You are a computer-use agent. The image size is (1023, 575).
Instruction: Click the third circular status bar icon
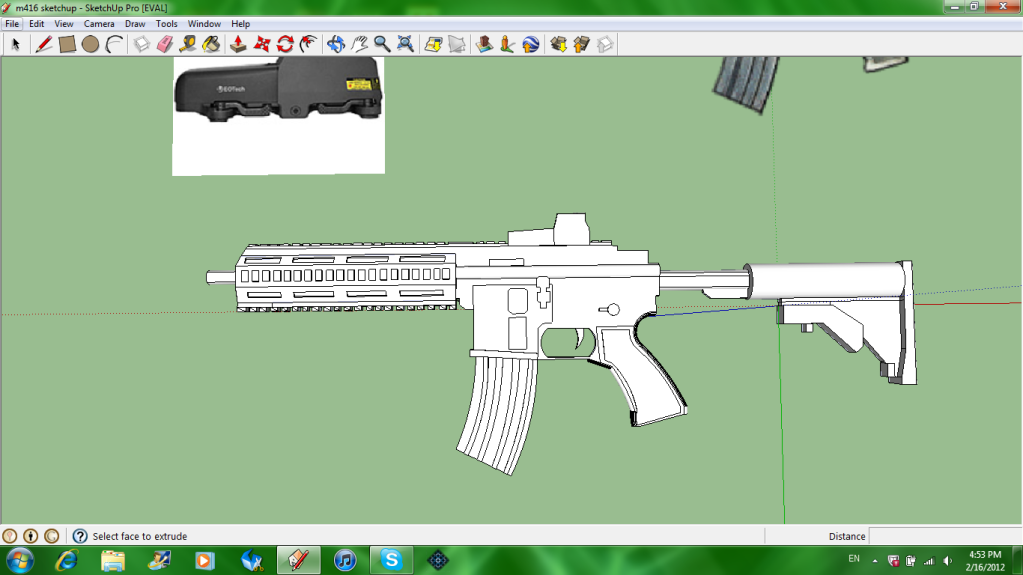click(x=52, y=536)
